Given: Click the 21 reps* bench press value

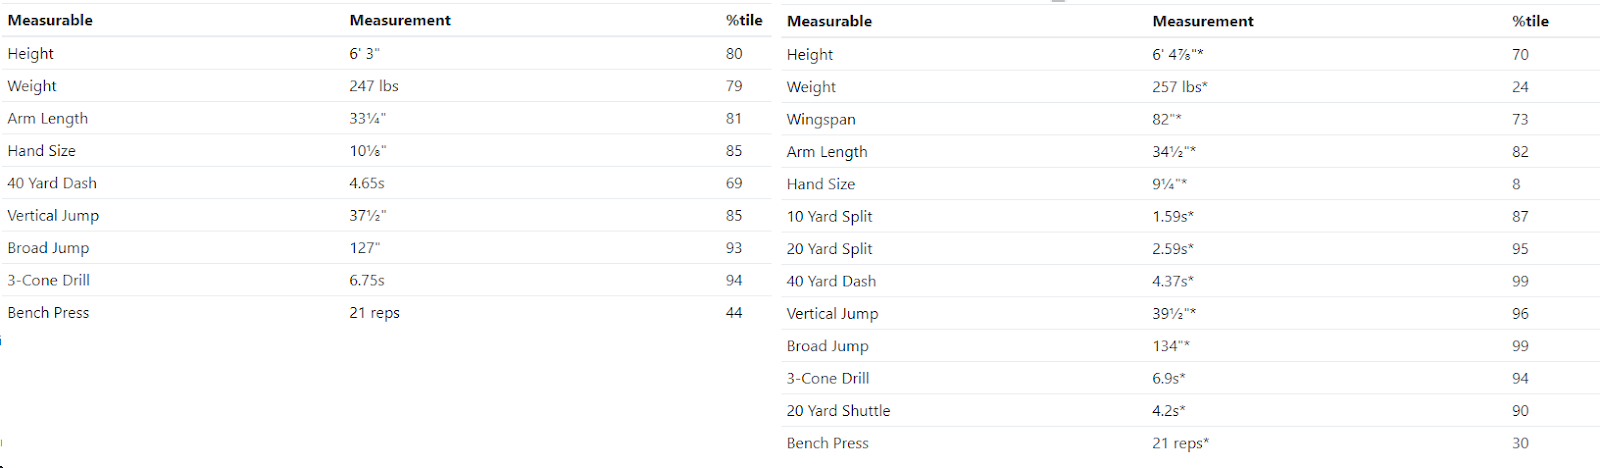Looking at the screenshot, I should click(x=1180, y=443).
